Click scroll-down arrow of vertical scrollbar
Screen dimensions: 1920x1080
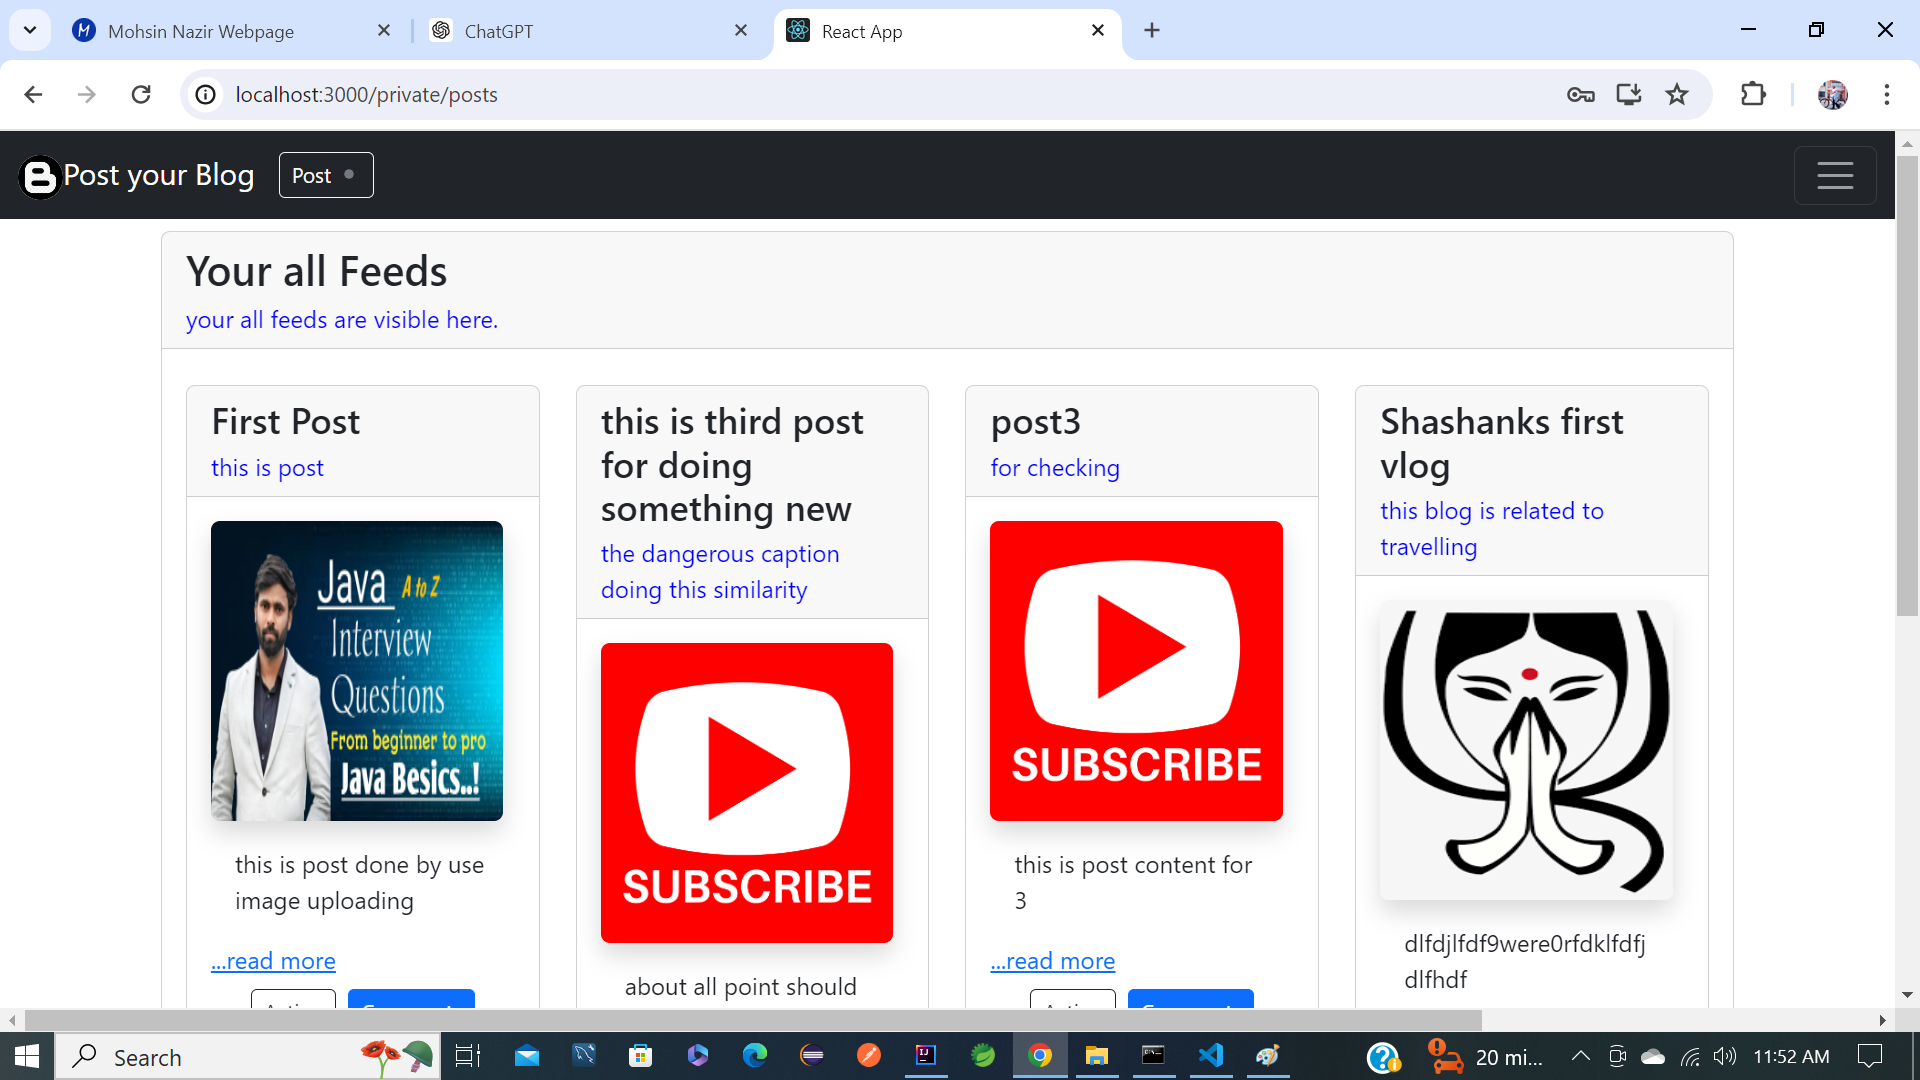1907,995
